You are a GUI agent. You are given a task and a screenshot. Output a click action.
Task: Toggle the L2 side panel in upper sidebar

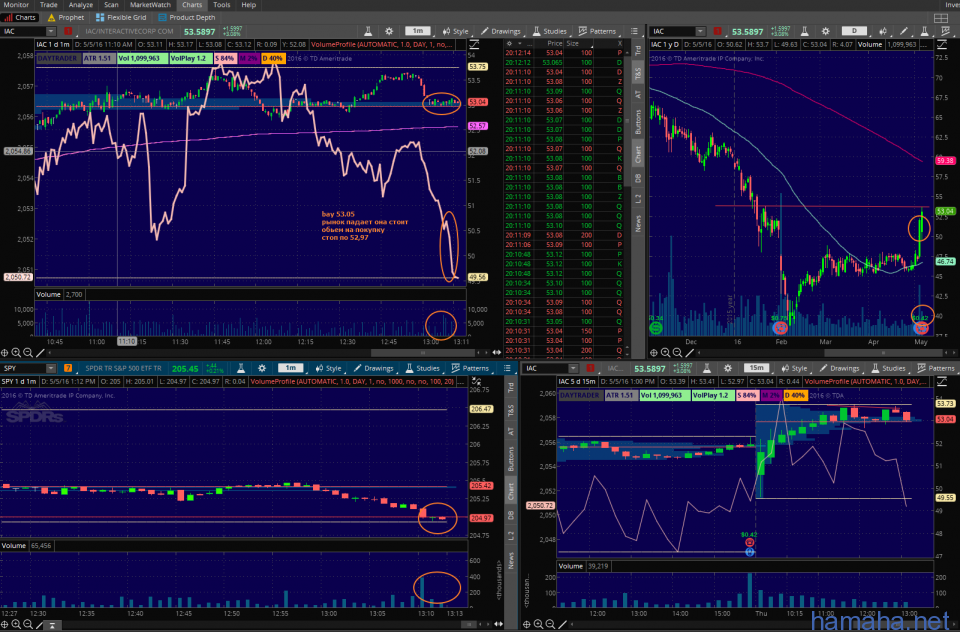(637, 198)
